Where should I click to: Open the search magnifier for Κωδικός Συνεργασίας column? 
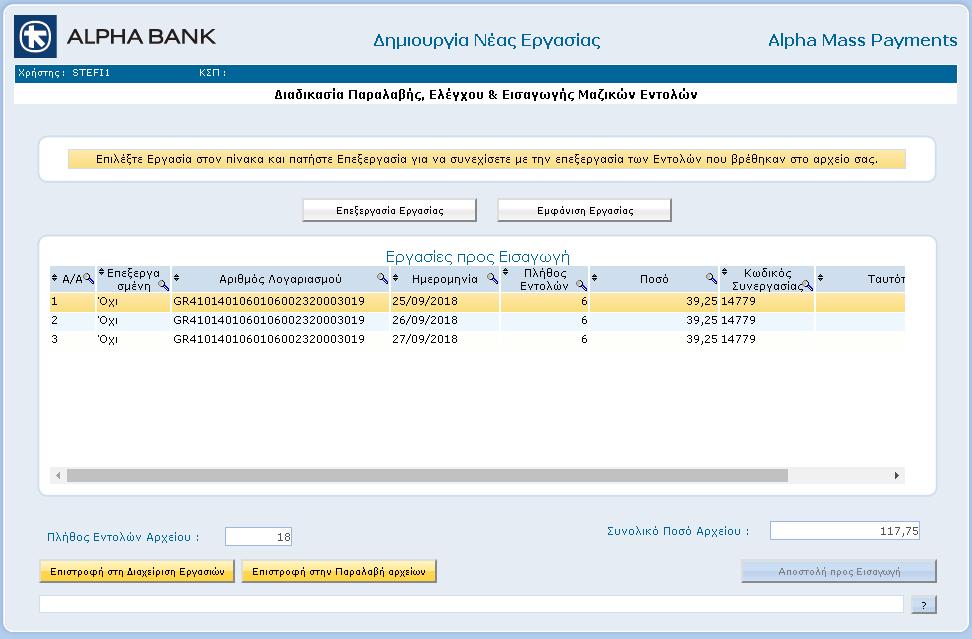(x=807, y=285)
